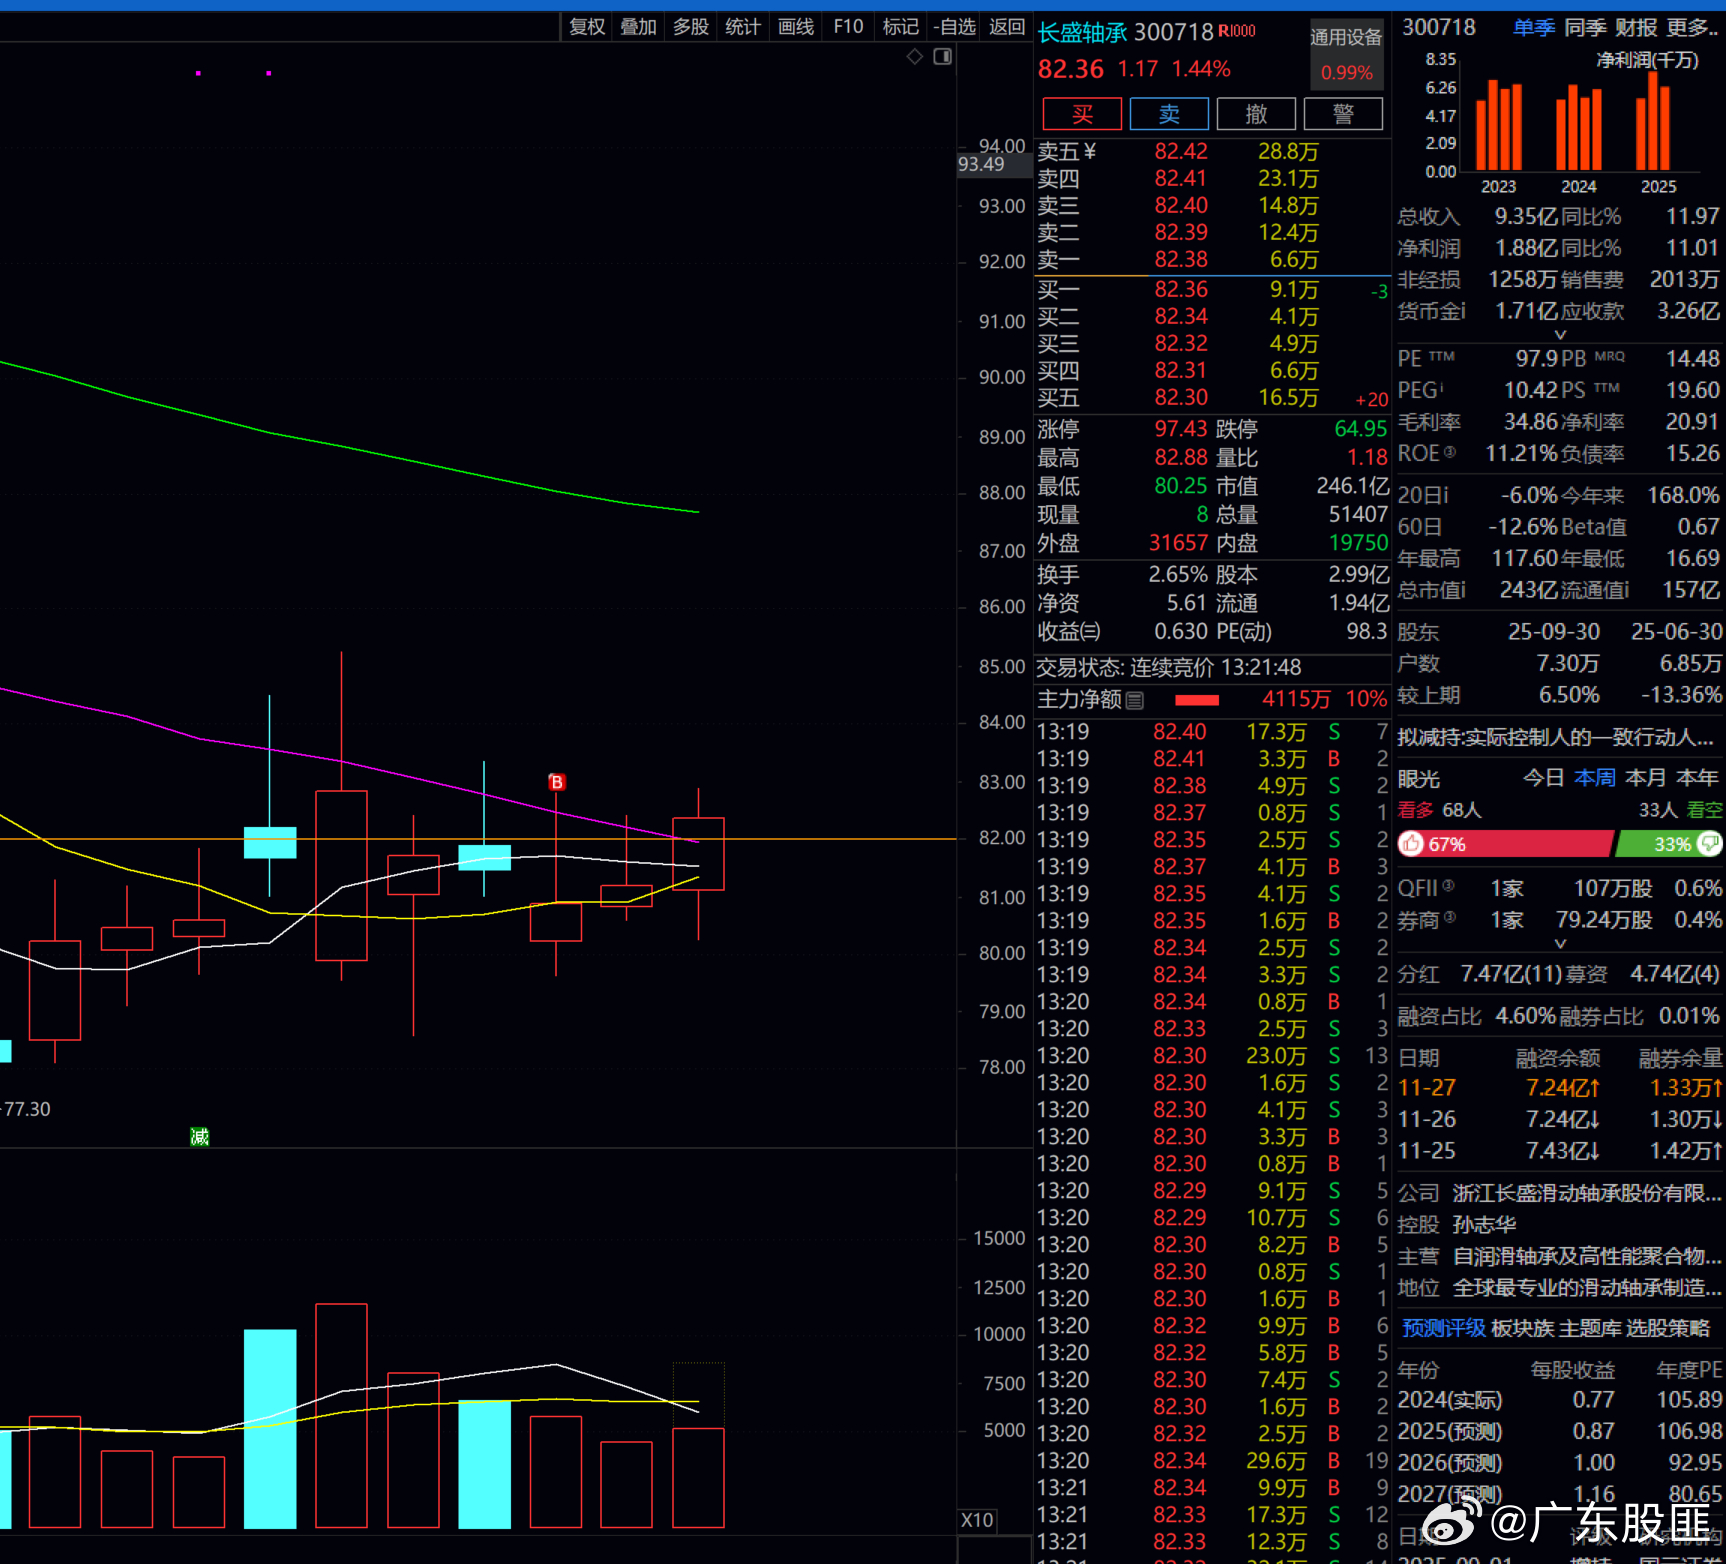Click the thumbs-up 看多 icon
This screenshot has height=1564, width=1726.
click(x=1411, y=844)
